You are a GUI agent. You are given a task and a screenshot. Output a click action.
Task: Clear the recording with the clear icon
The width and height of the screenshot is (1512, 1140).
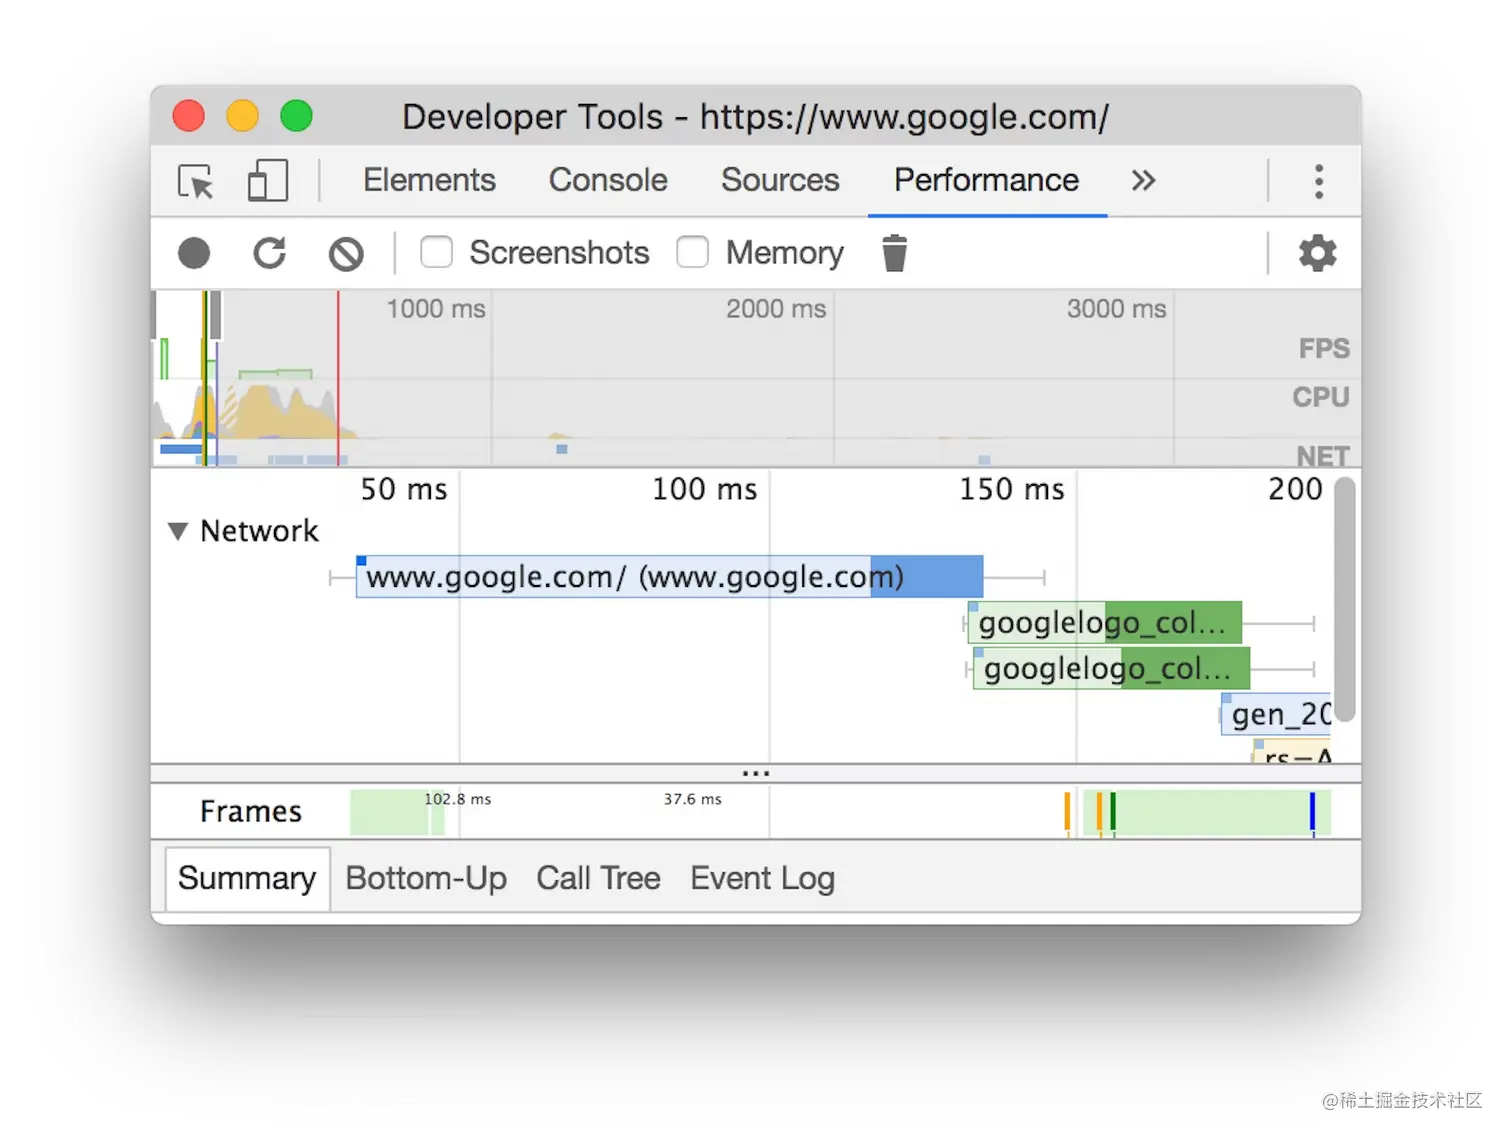[x=346, y=254]
